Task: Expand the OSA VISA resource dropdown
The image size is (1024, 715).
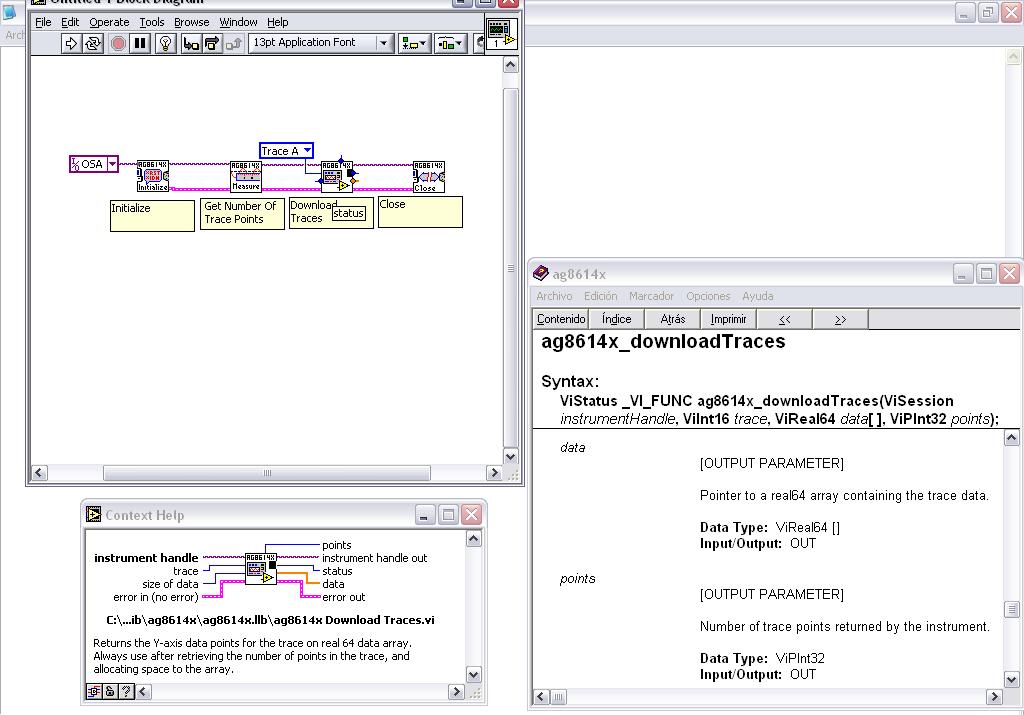Action: click(x=112, y=164)
